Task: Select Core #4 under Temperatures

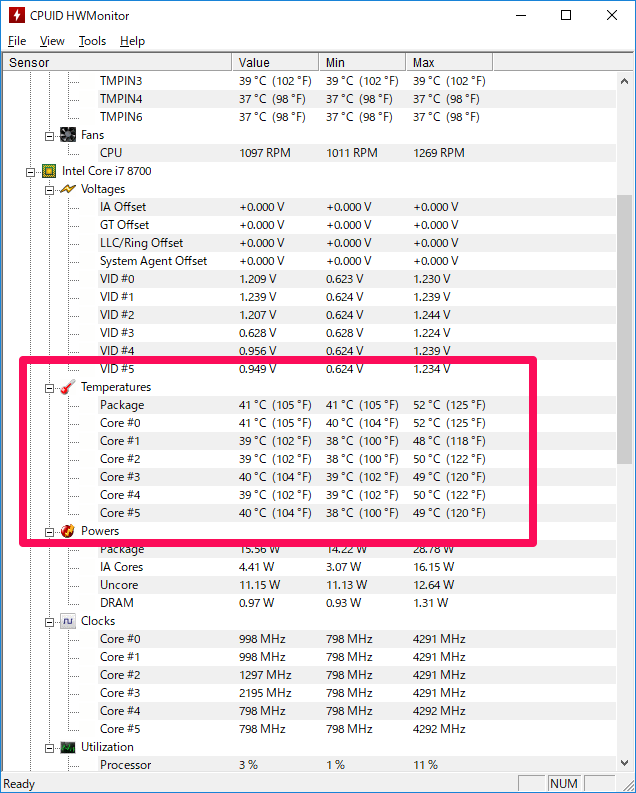Action: (x=357, y=495)
